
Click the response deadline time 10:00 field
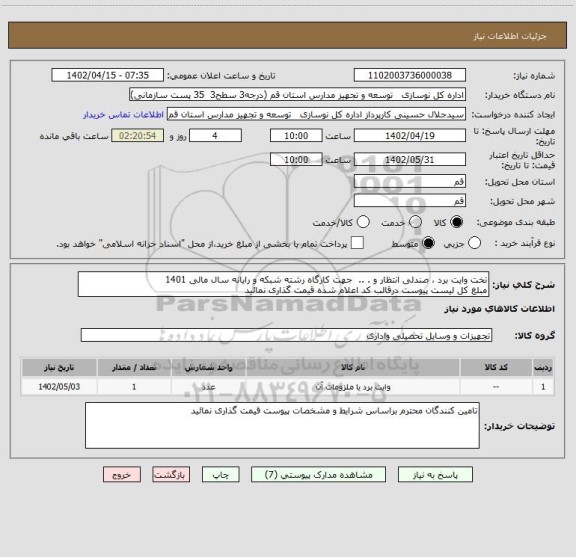(x=296, y=136)
